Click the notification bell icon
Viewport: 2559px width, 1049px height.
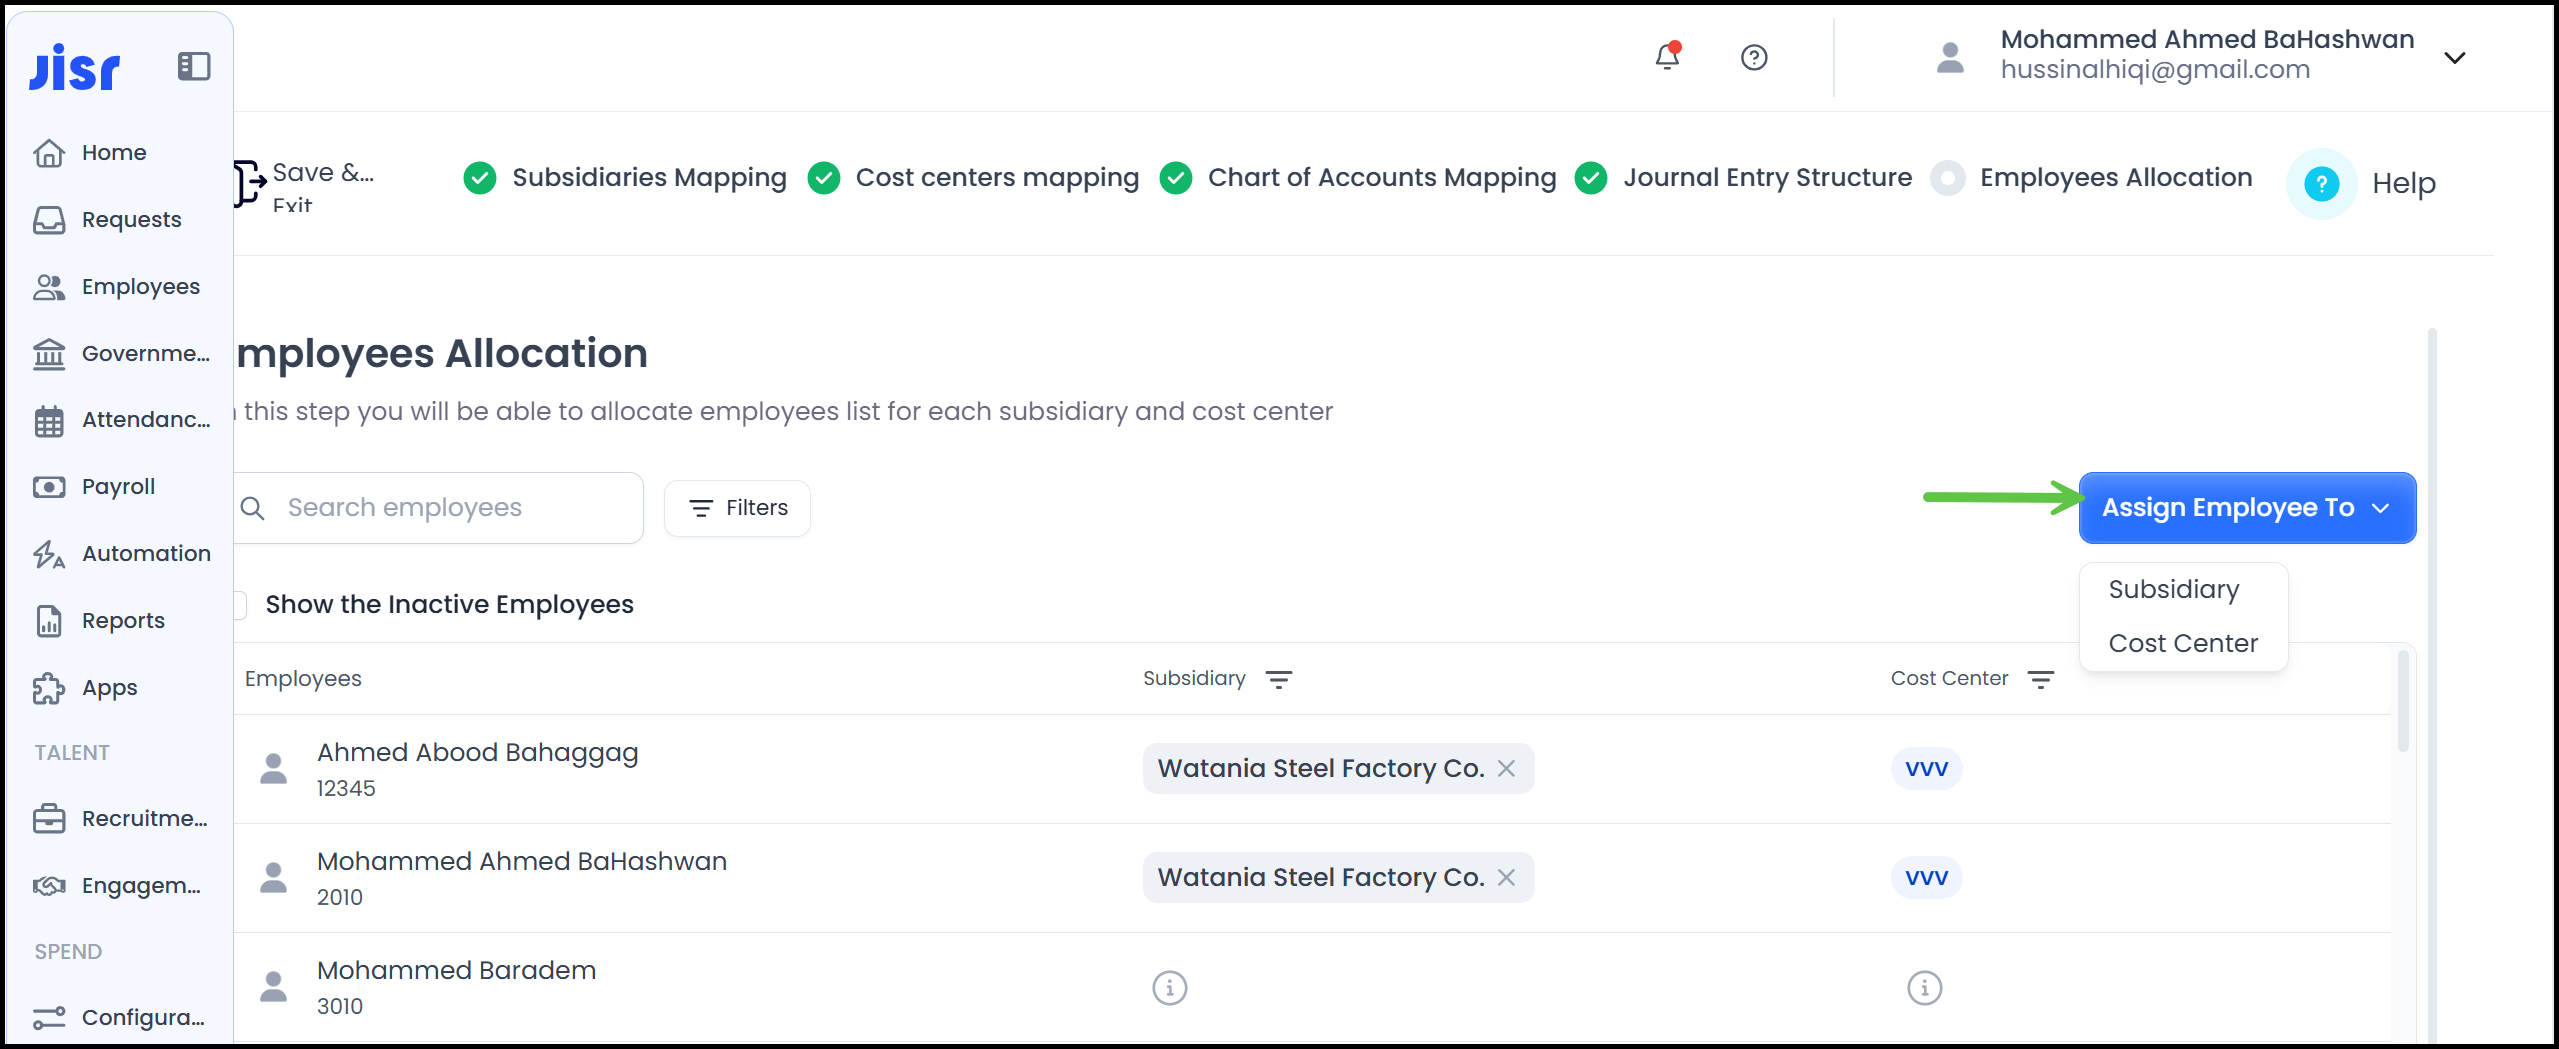click(x=1666, y=57)
